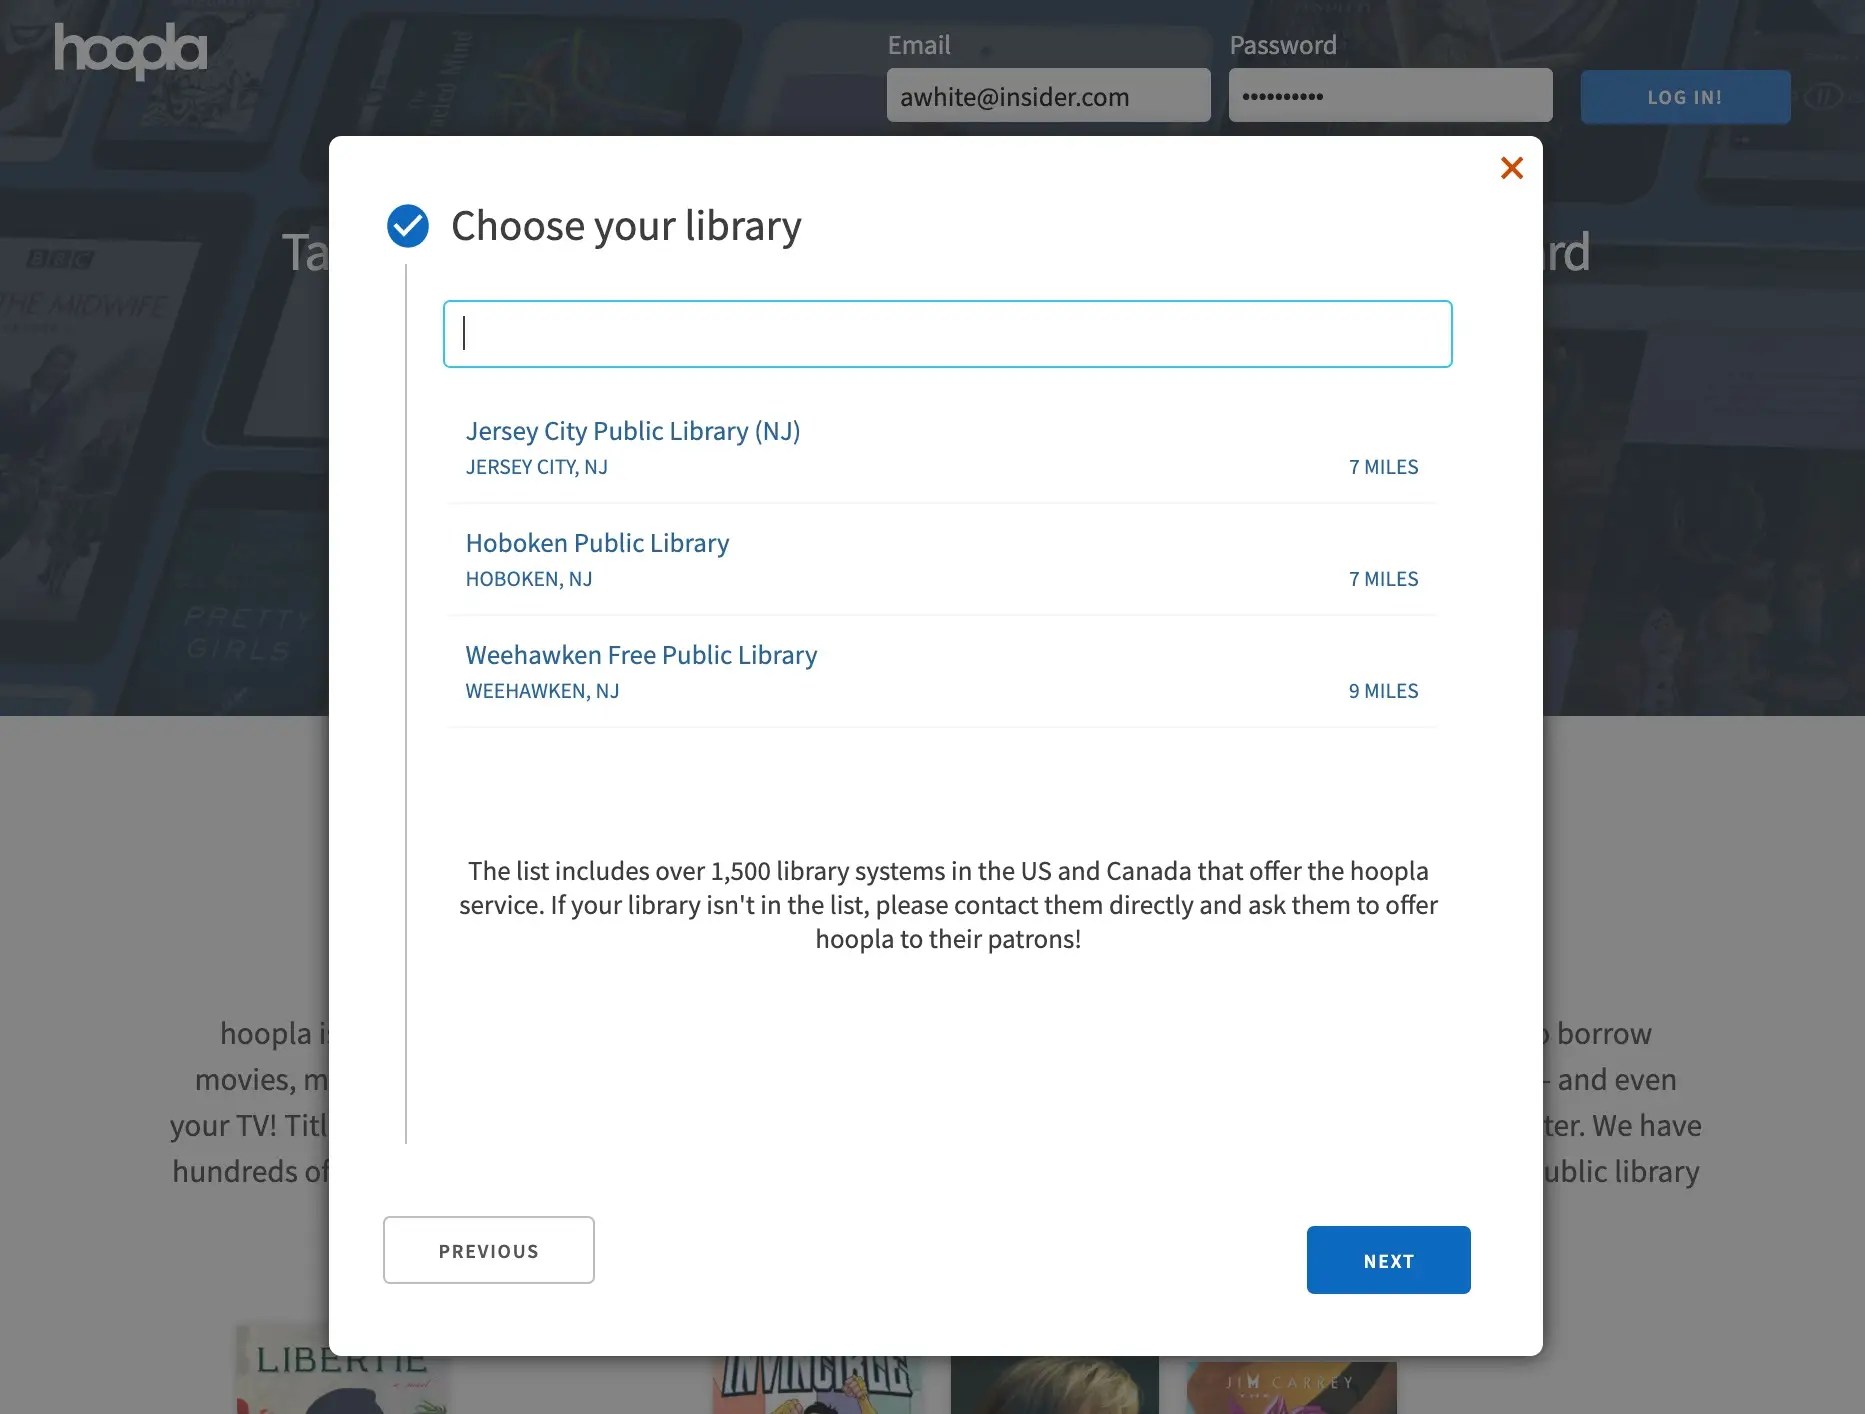
Task: Close the Choose your library dialog
Action: pos(1511,168)
